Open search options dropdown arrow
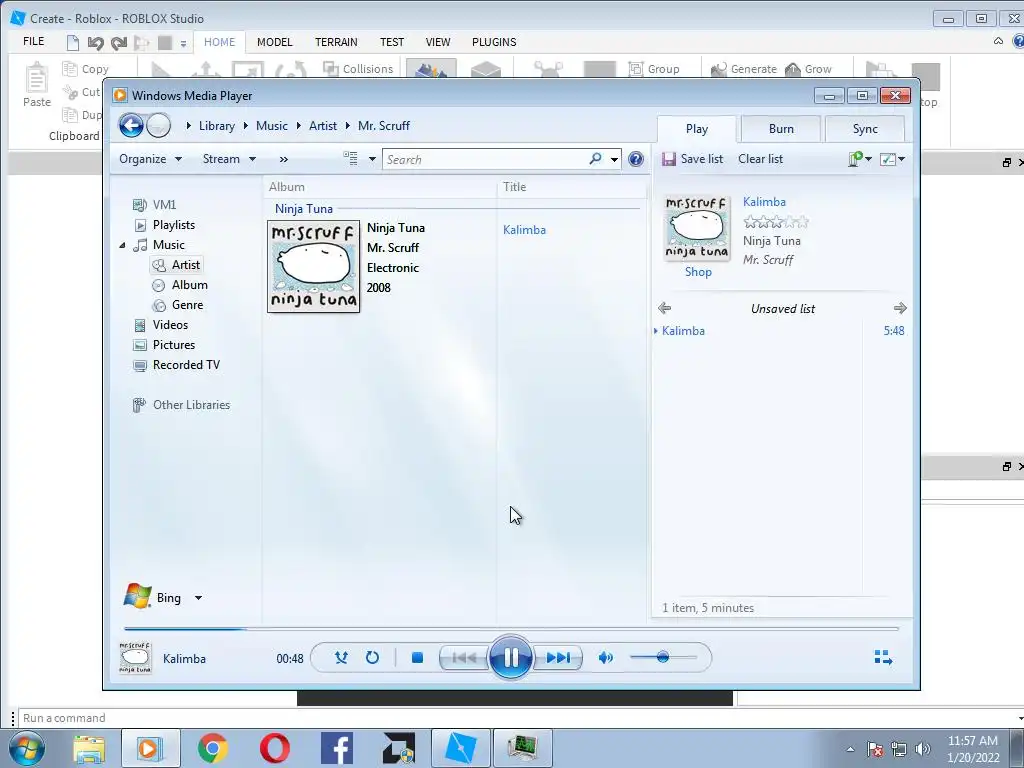Image resolution: width=1024 pixels, height=768 pixels. click(615, 159)
